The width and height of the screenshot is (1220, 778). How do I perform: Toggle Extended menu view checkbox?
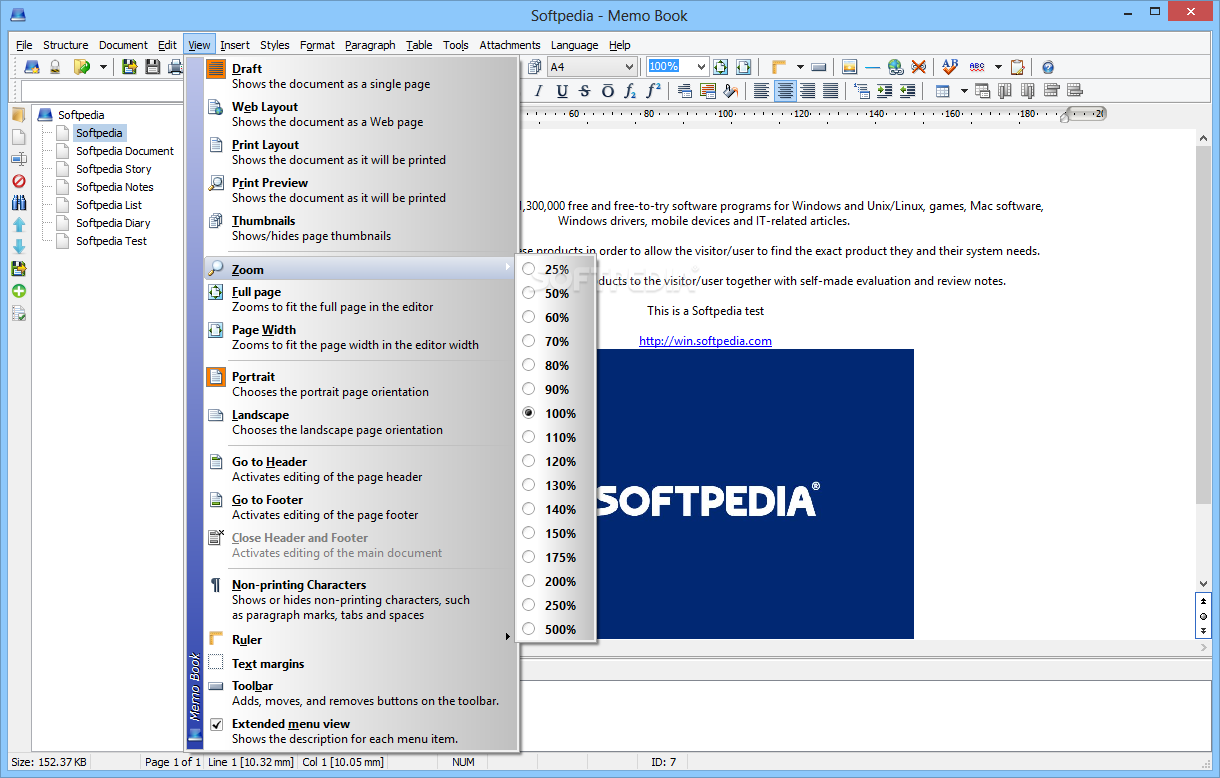coord(216,725)
